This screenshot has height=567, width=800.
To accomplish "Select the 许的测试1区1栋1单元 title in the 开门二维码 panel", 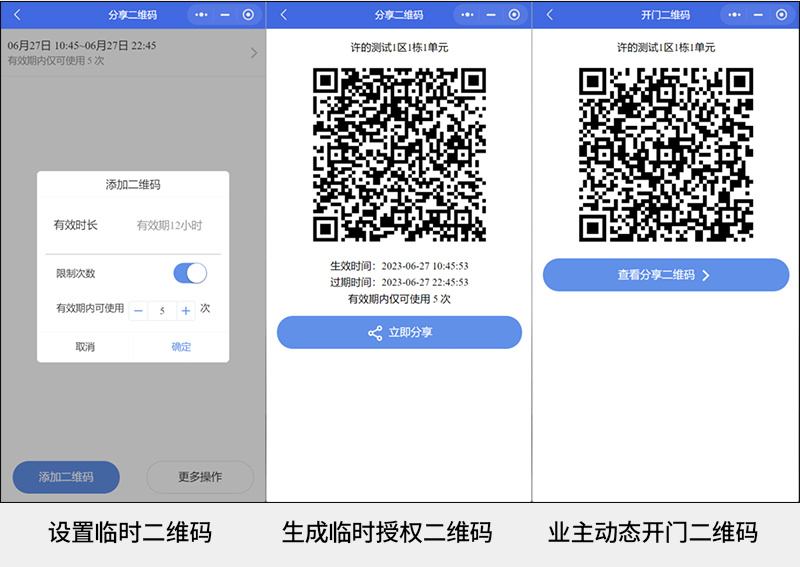I will coord(666,47).
